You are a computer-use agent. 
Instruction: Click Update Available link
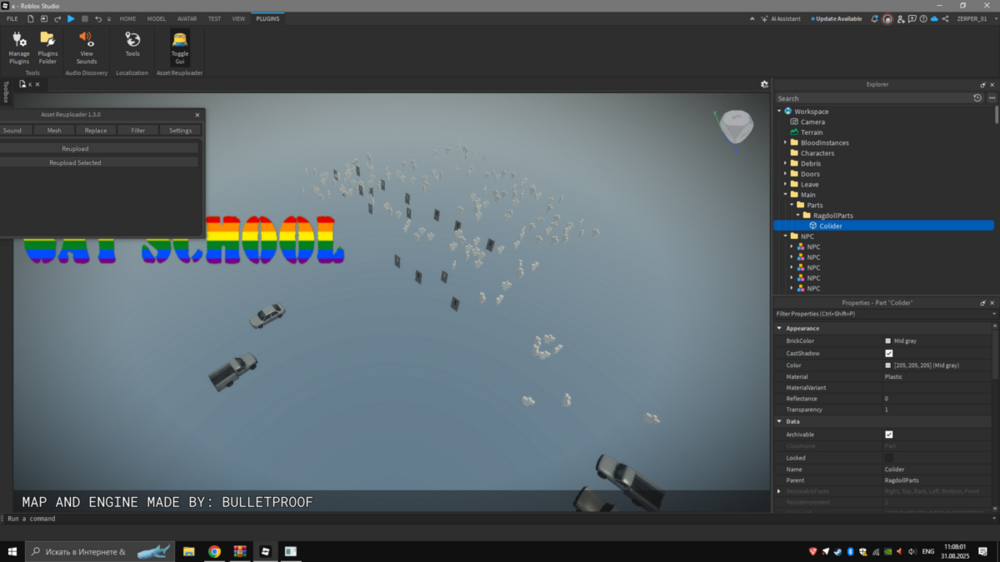coord(836,19)
